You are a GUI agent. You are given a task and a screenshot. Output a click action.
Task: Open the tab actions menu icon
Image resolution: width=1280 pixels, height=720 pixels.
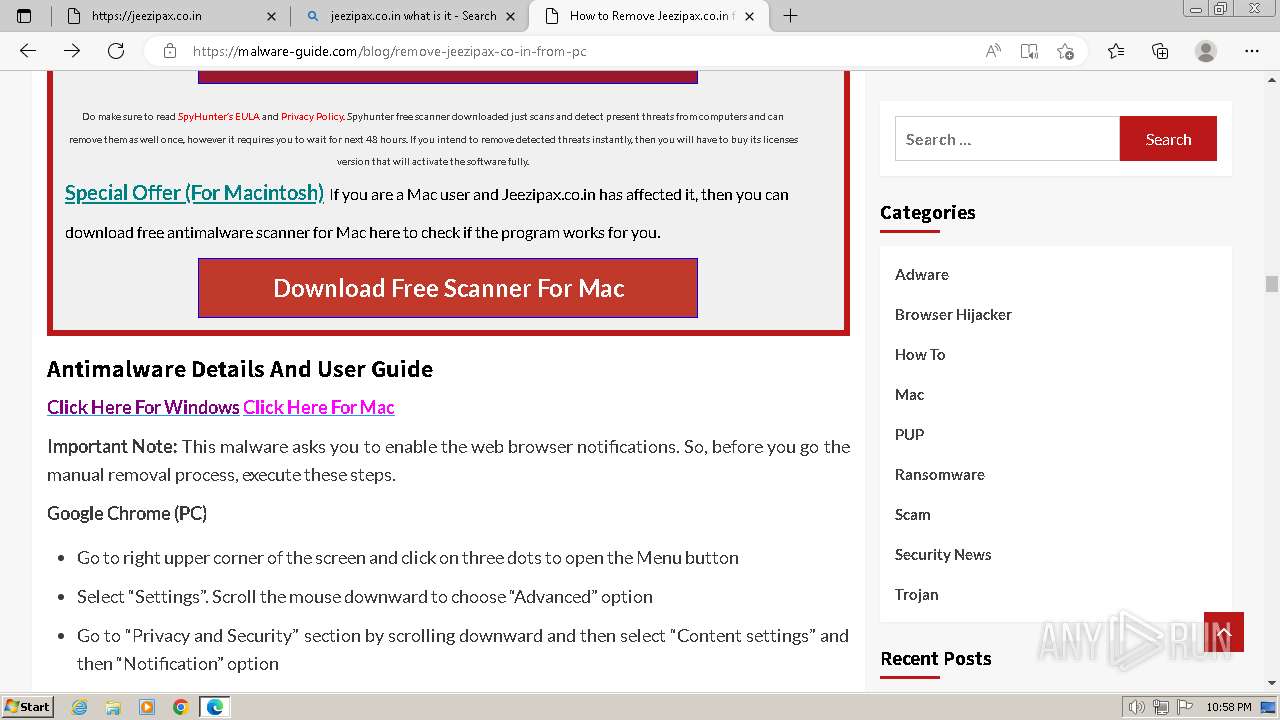pyautogui.click(x=24, y=16)
